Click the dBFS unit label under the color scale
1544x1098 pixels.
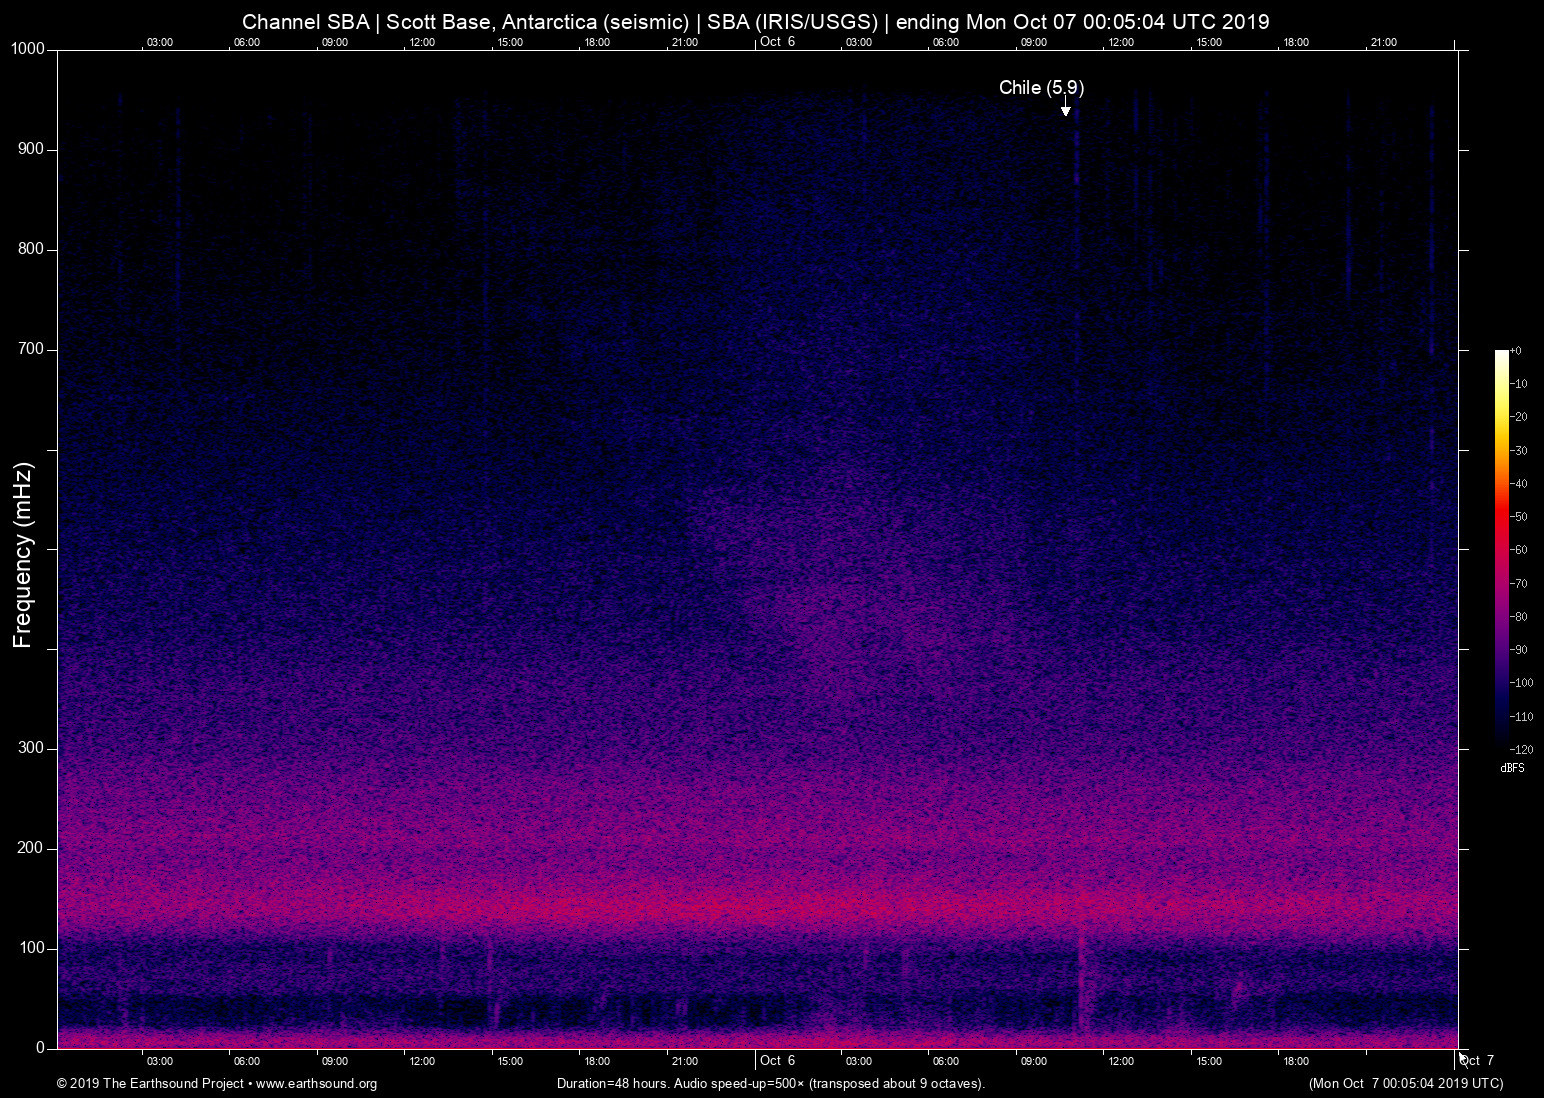(x=1512, y=768)
